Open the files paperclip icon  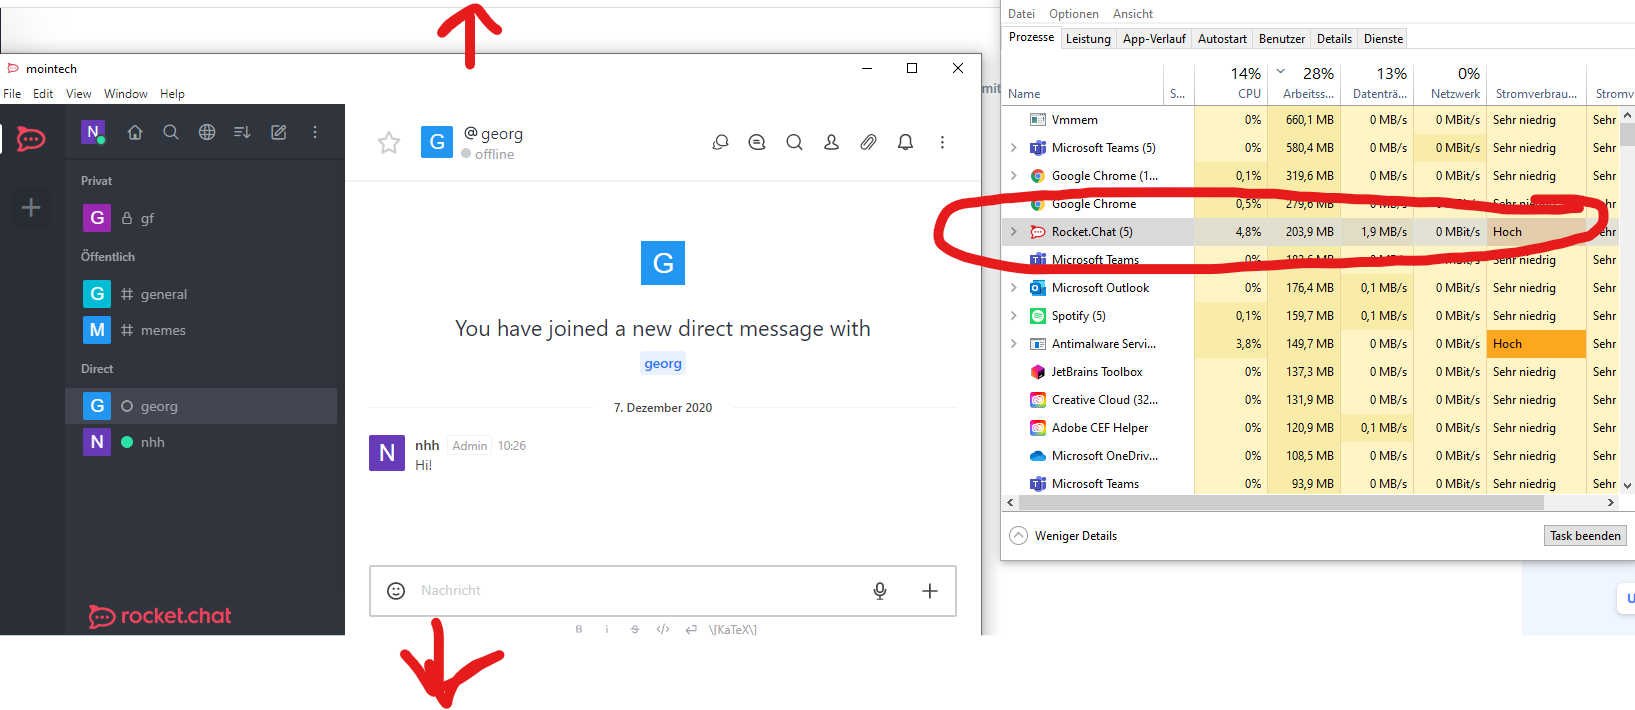coord(868,142)
